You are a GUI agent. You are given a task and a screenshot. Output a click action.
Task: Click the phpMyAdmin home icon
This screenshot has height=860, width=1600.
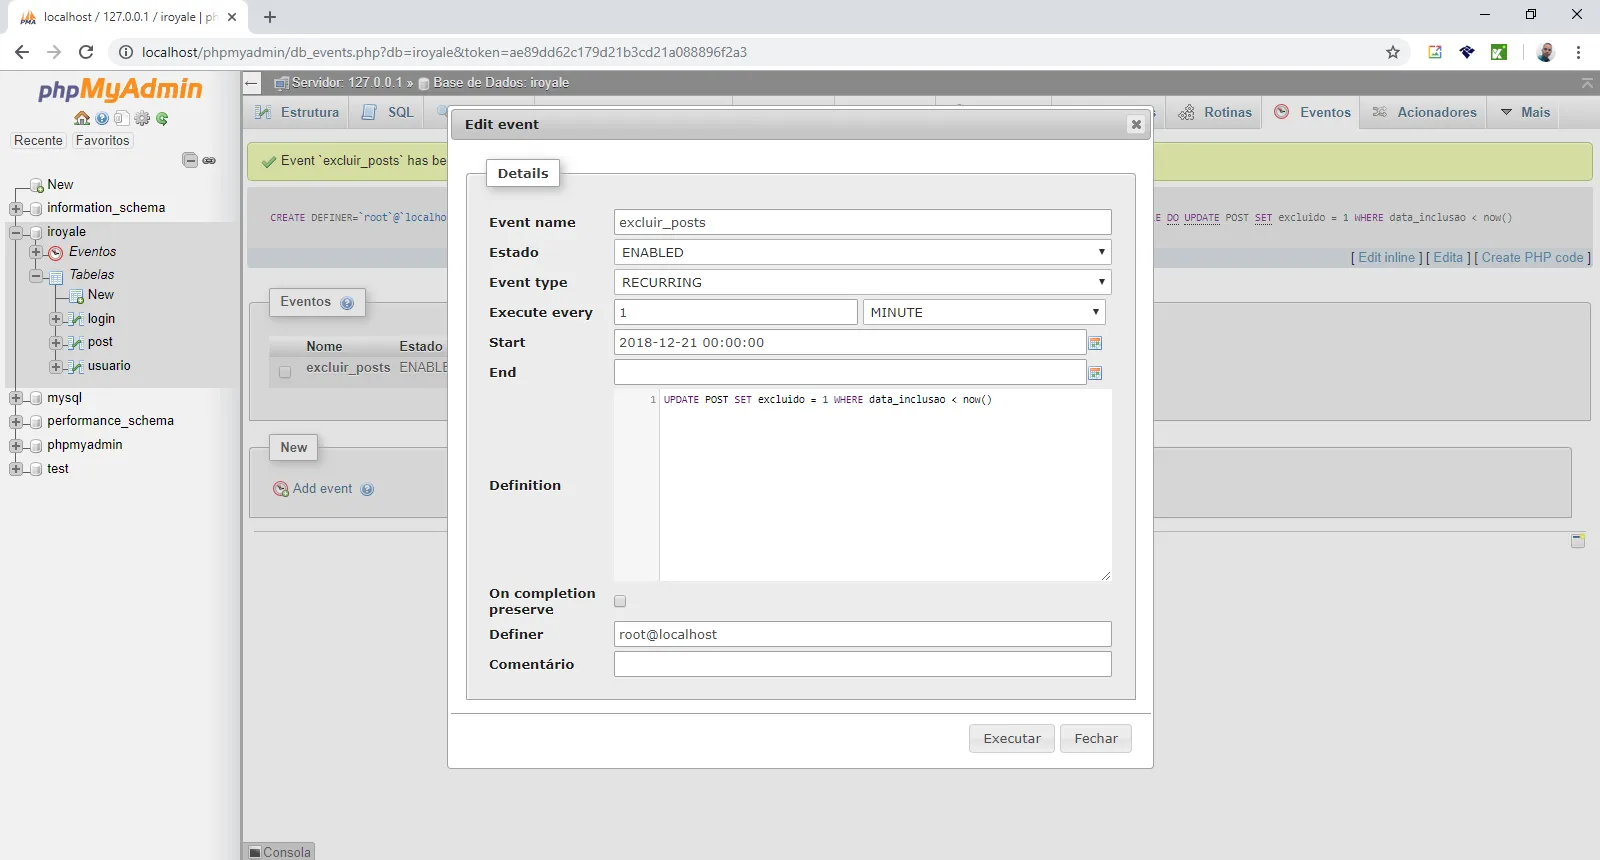point(82,118)
